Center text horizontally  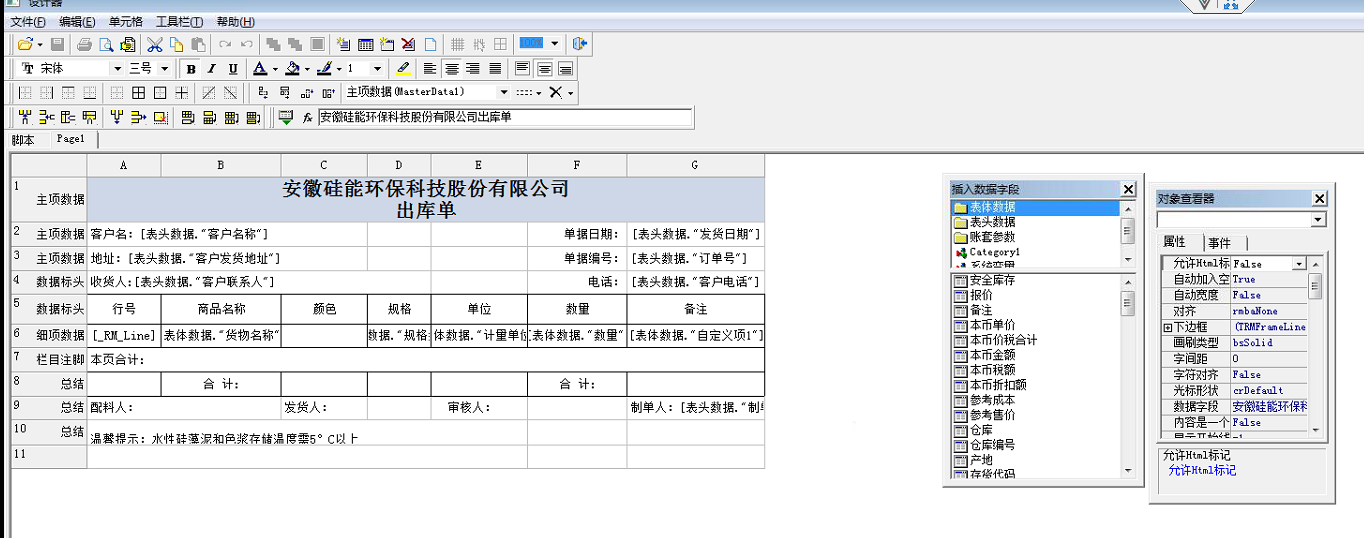point(452,69)
